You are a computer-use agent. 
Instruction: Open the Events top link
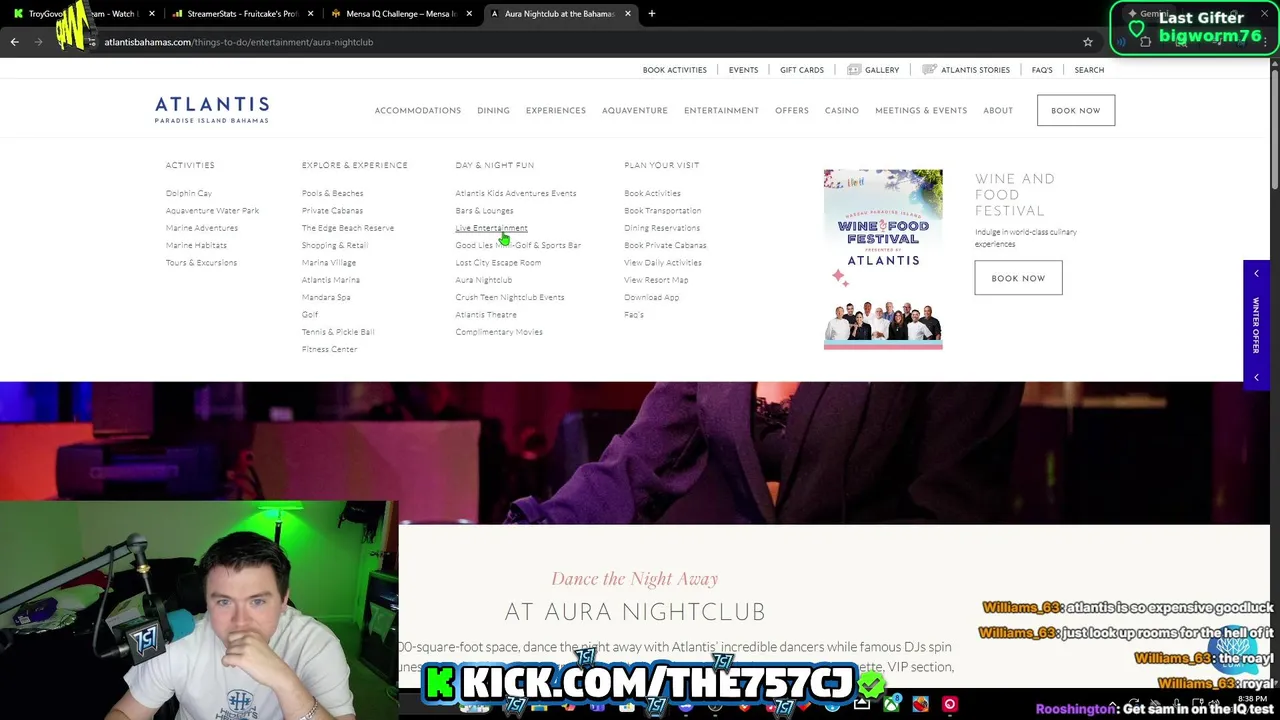743,70
